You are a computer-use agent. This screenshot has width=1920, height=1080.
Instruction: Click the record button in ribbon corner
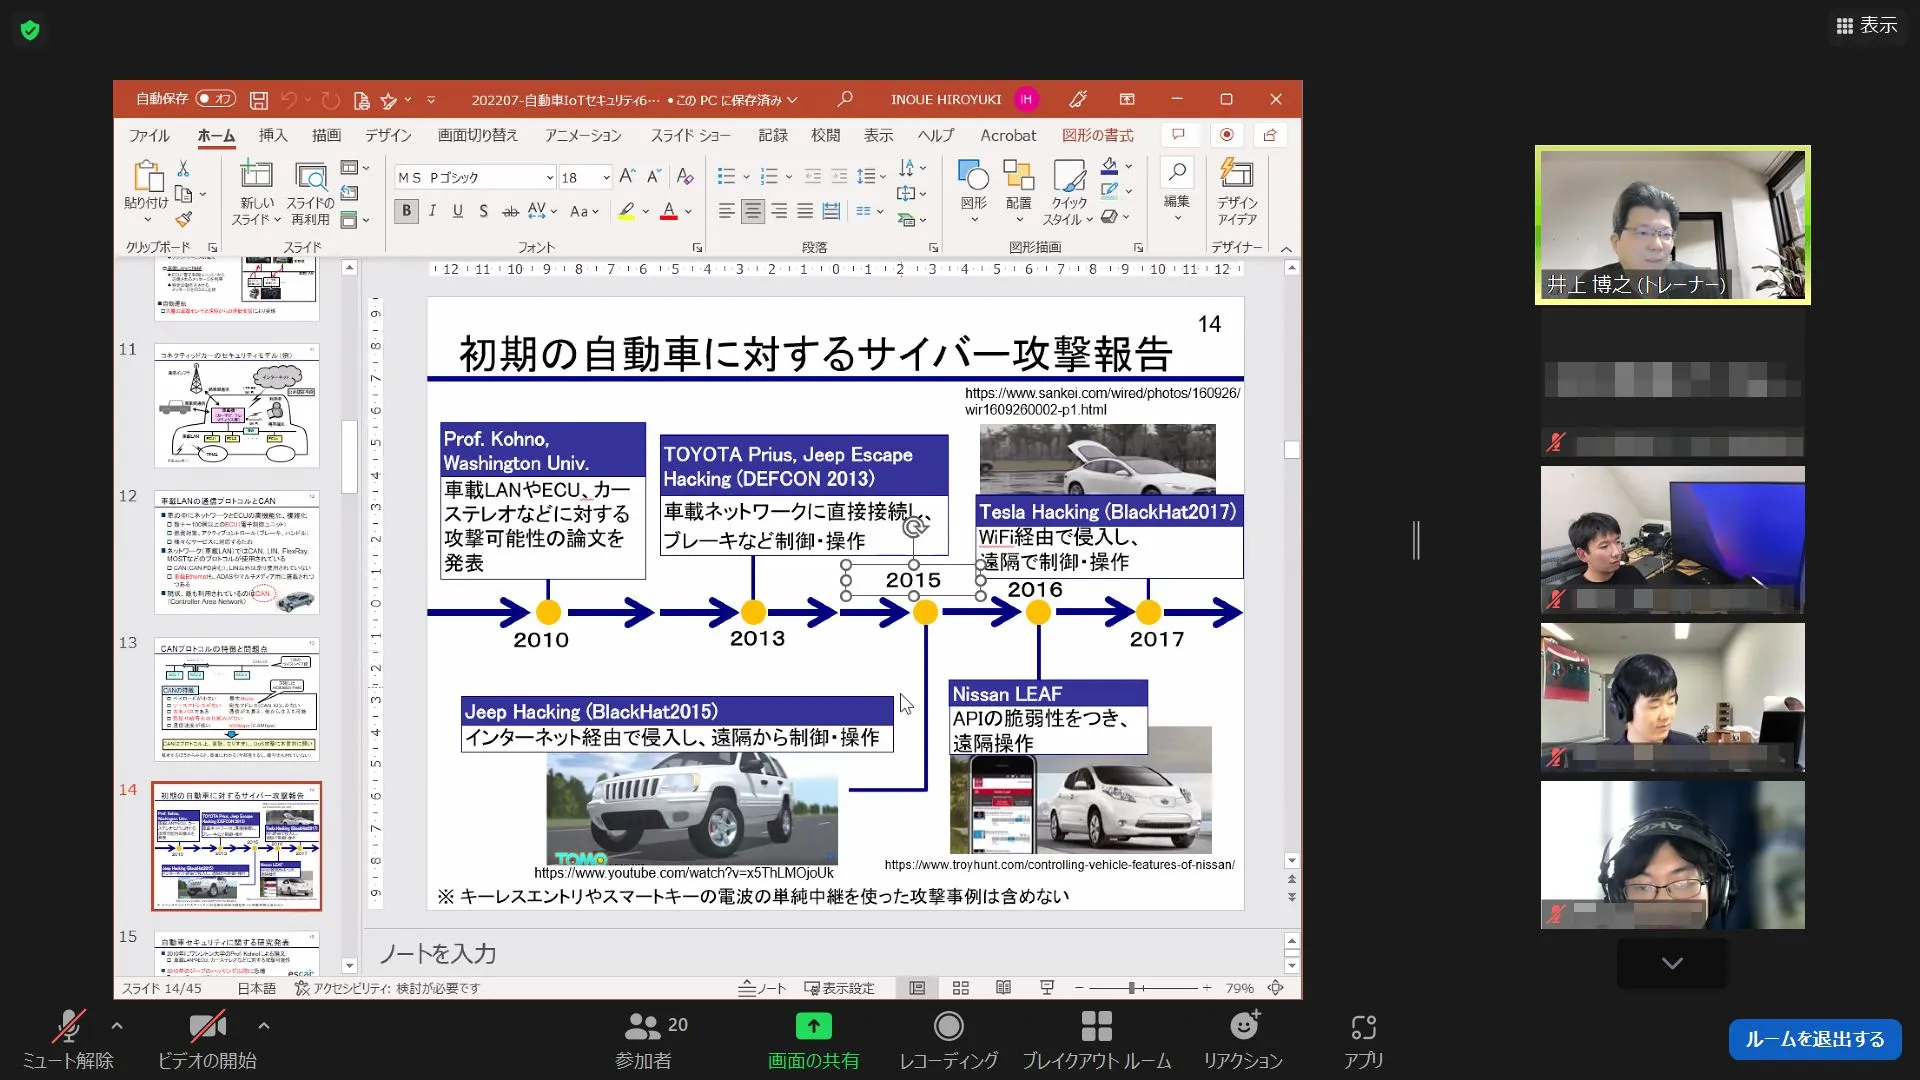(1227, 135)
